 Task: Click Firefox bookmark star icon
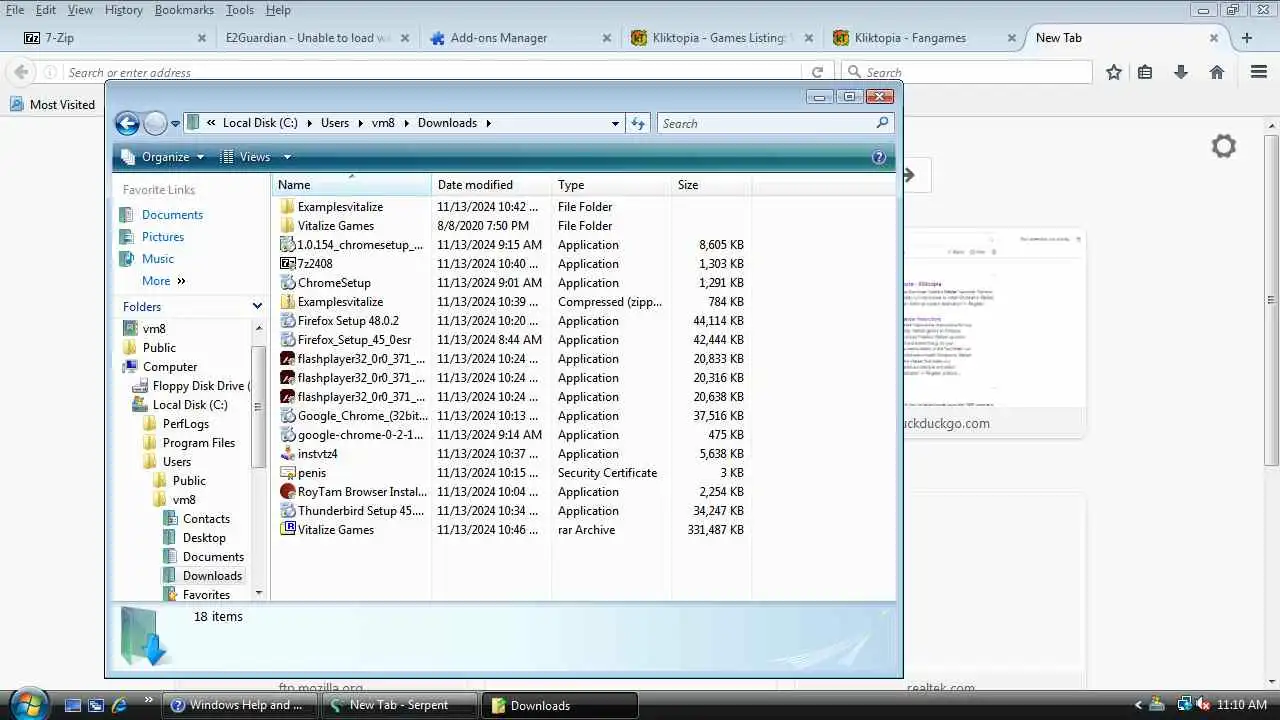click(1114, 72)
